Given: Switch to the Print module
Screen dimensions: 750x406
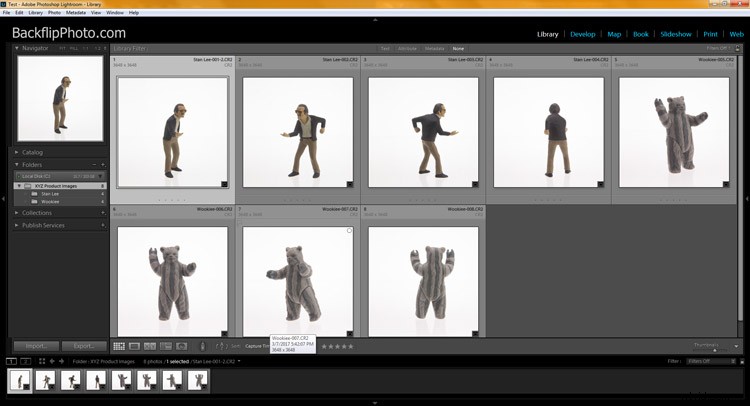Looking at the screenshot, I should click(x=710, y=34).
